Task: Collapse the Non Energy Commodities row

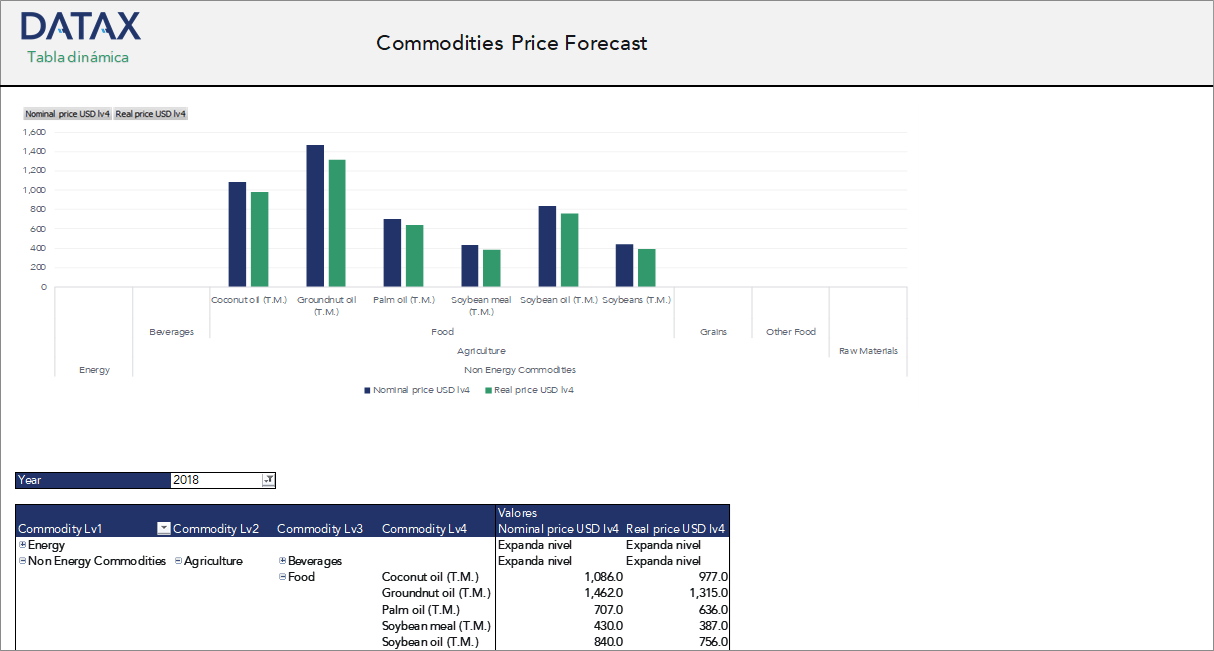Action: 21,560
